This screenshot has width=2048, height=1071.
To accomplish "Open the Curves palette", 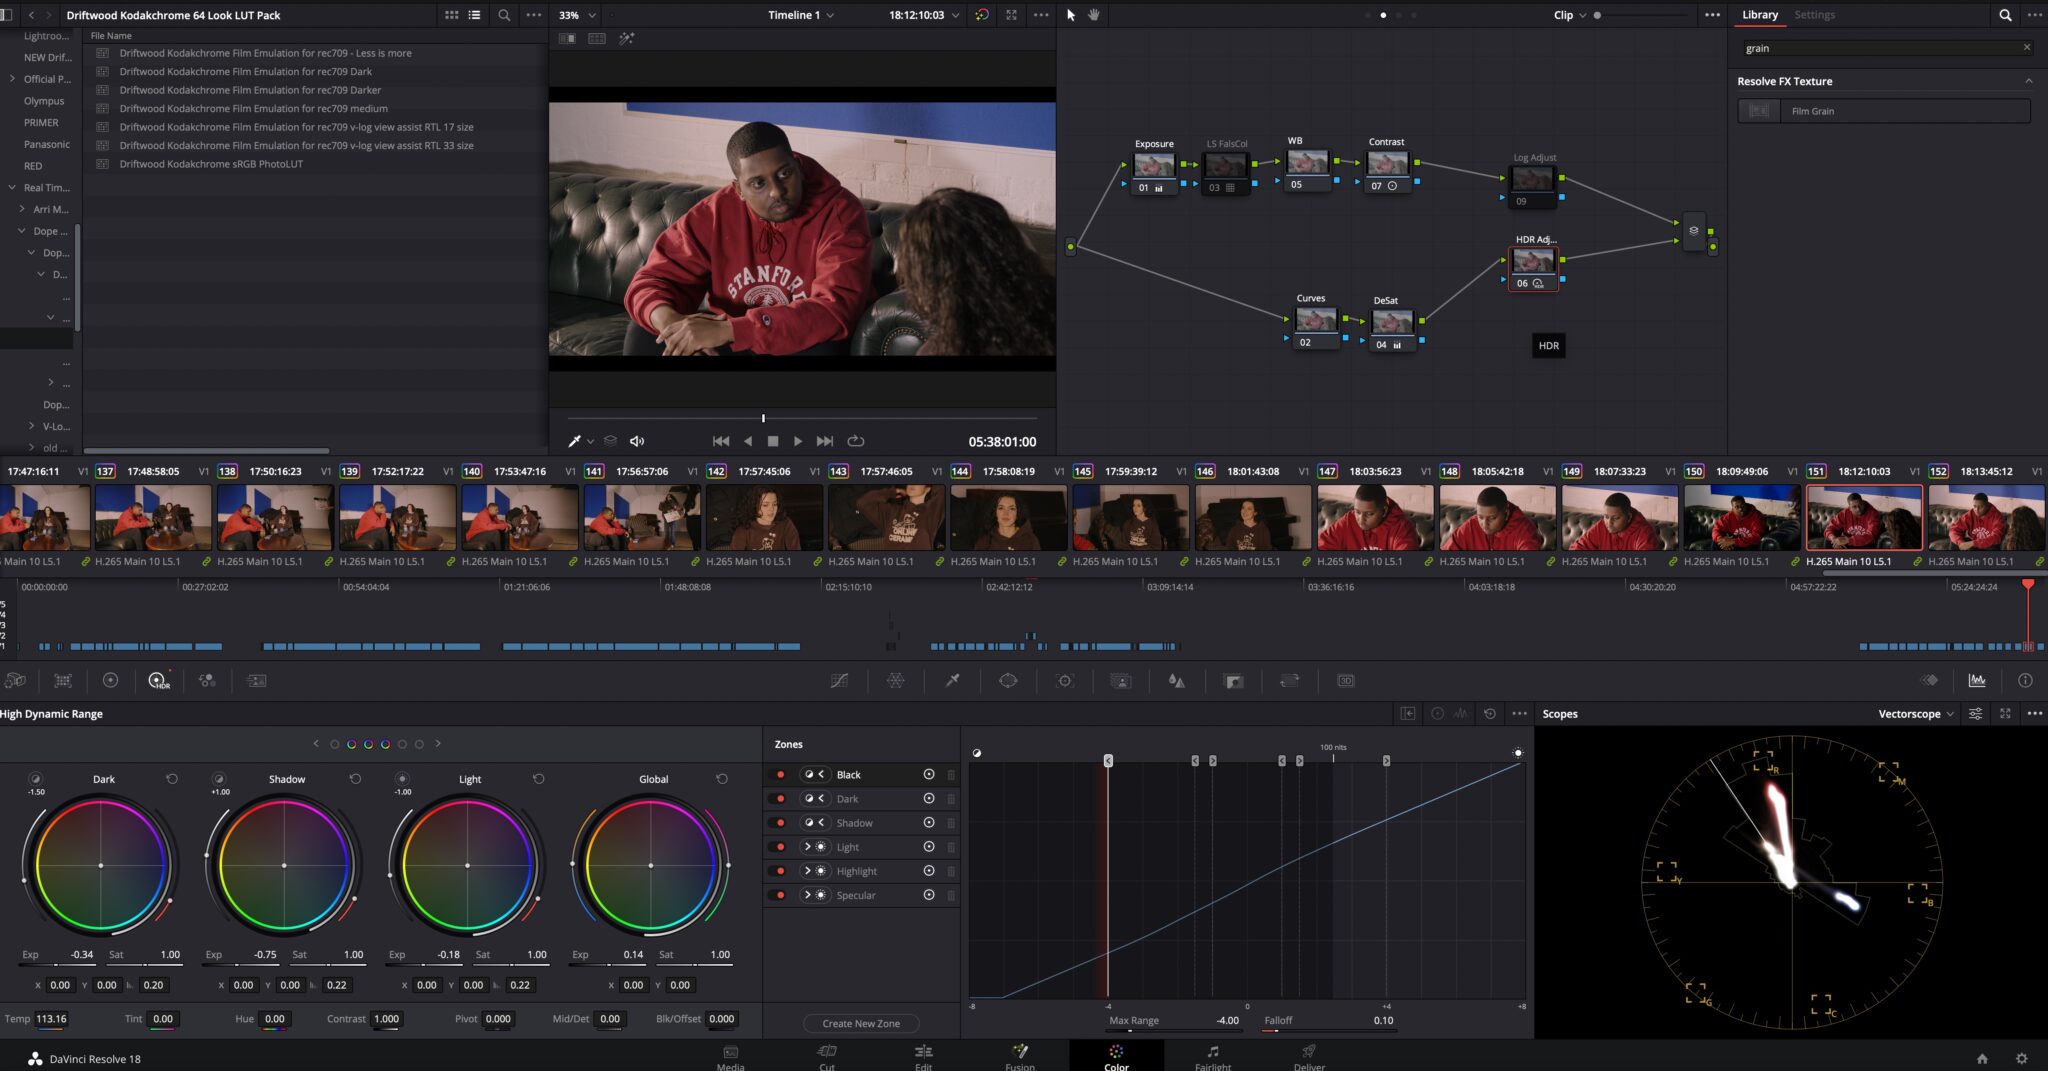I will tap(839, 680).
